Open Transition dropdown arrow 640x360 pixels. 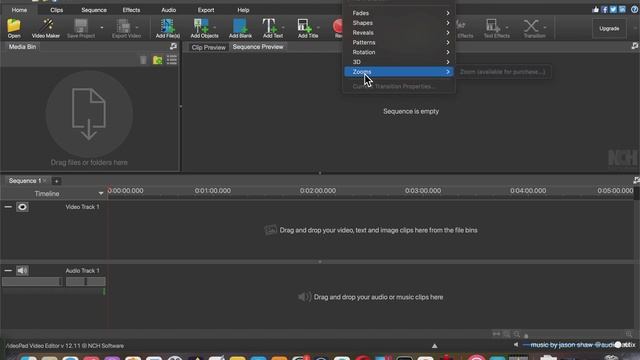coord(544,28)
